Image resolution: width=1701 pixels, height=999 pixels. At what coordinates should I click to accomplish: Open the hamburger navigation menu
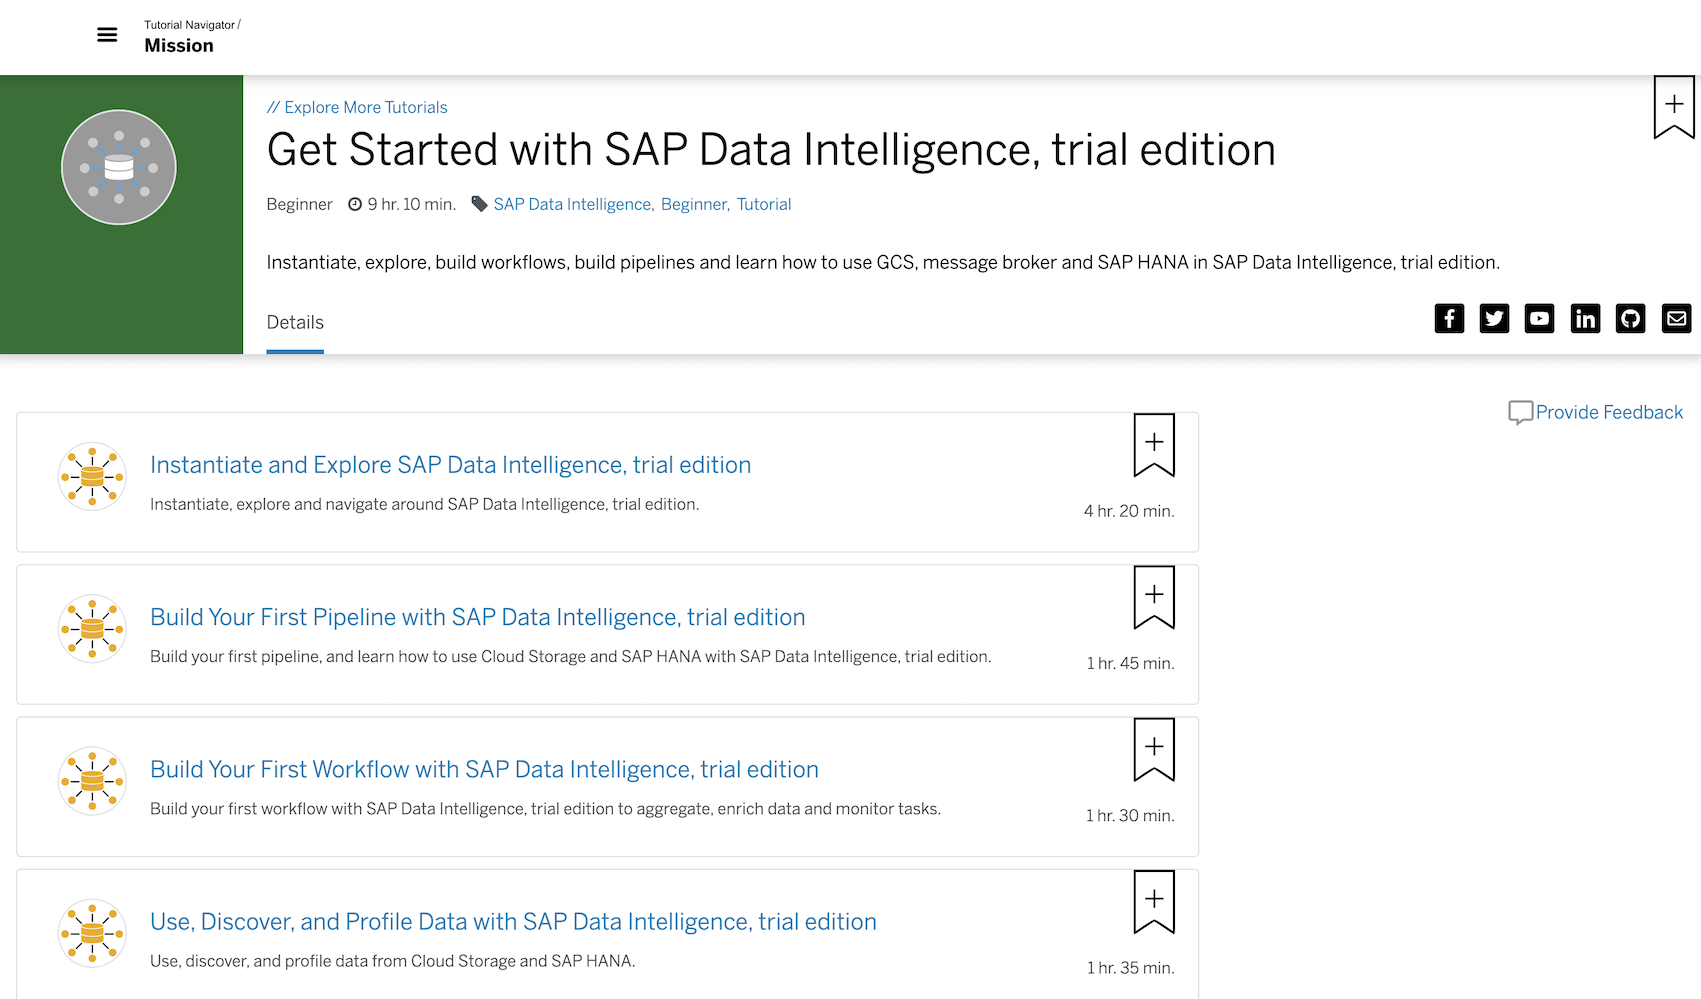(106, 34)
